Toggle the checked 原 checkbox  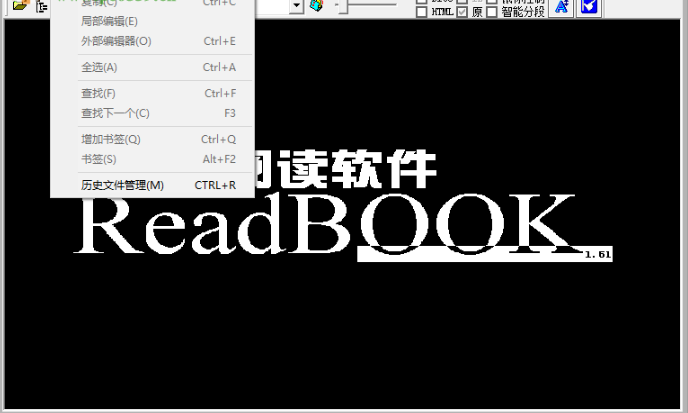(462, 12)
